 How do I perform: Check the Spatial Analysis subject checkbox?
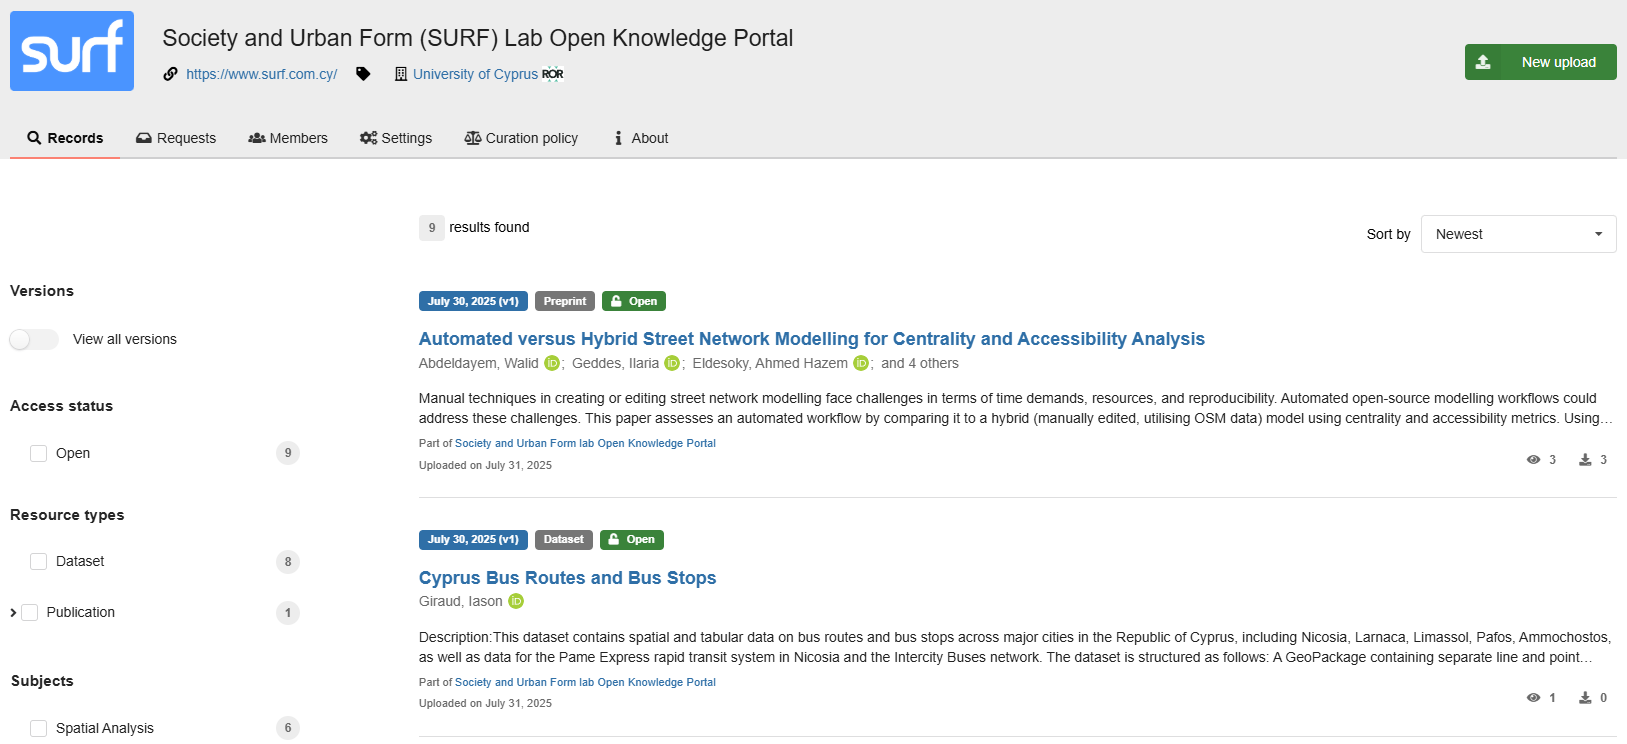(x=39, y=729)
